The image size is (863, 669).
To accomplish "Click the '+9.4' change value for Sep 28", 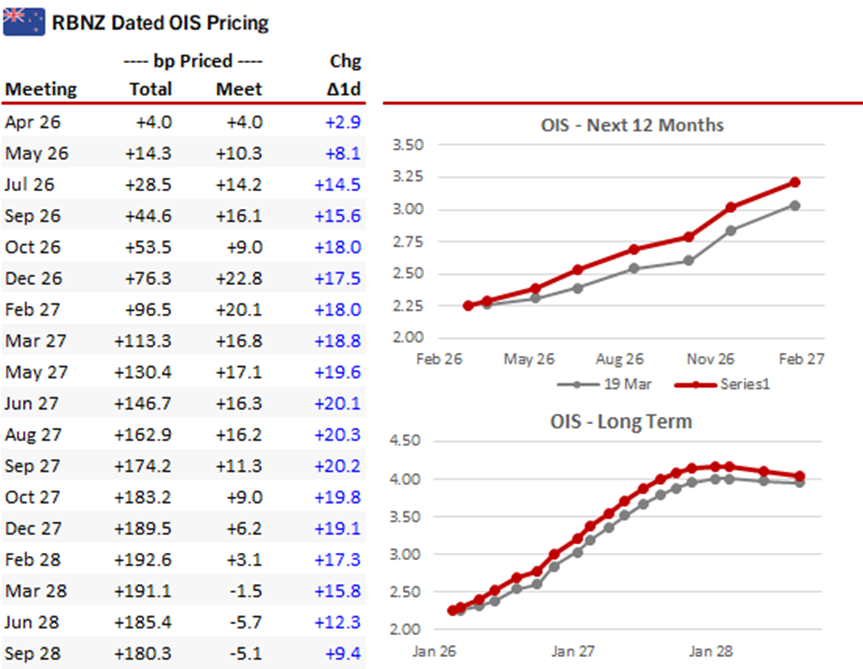I will coord(343,654).
